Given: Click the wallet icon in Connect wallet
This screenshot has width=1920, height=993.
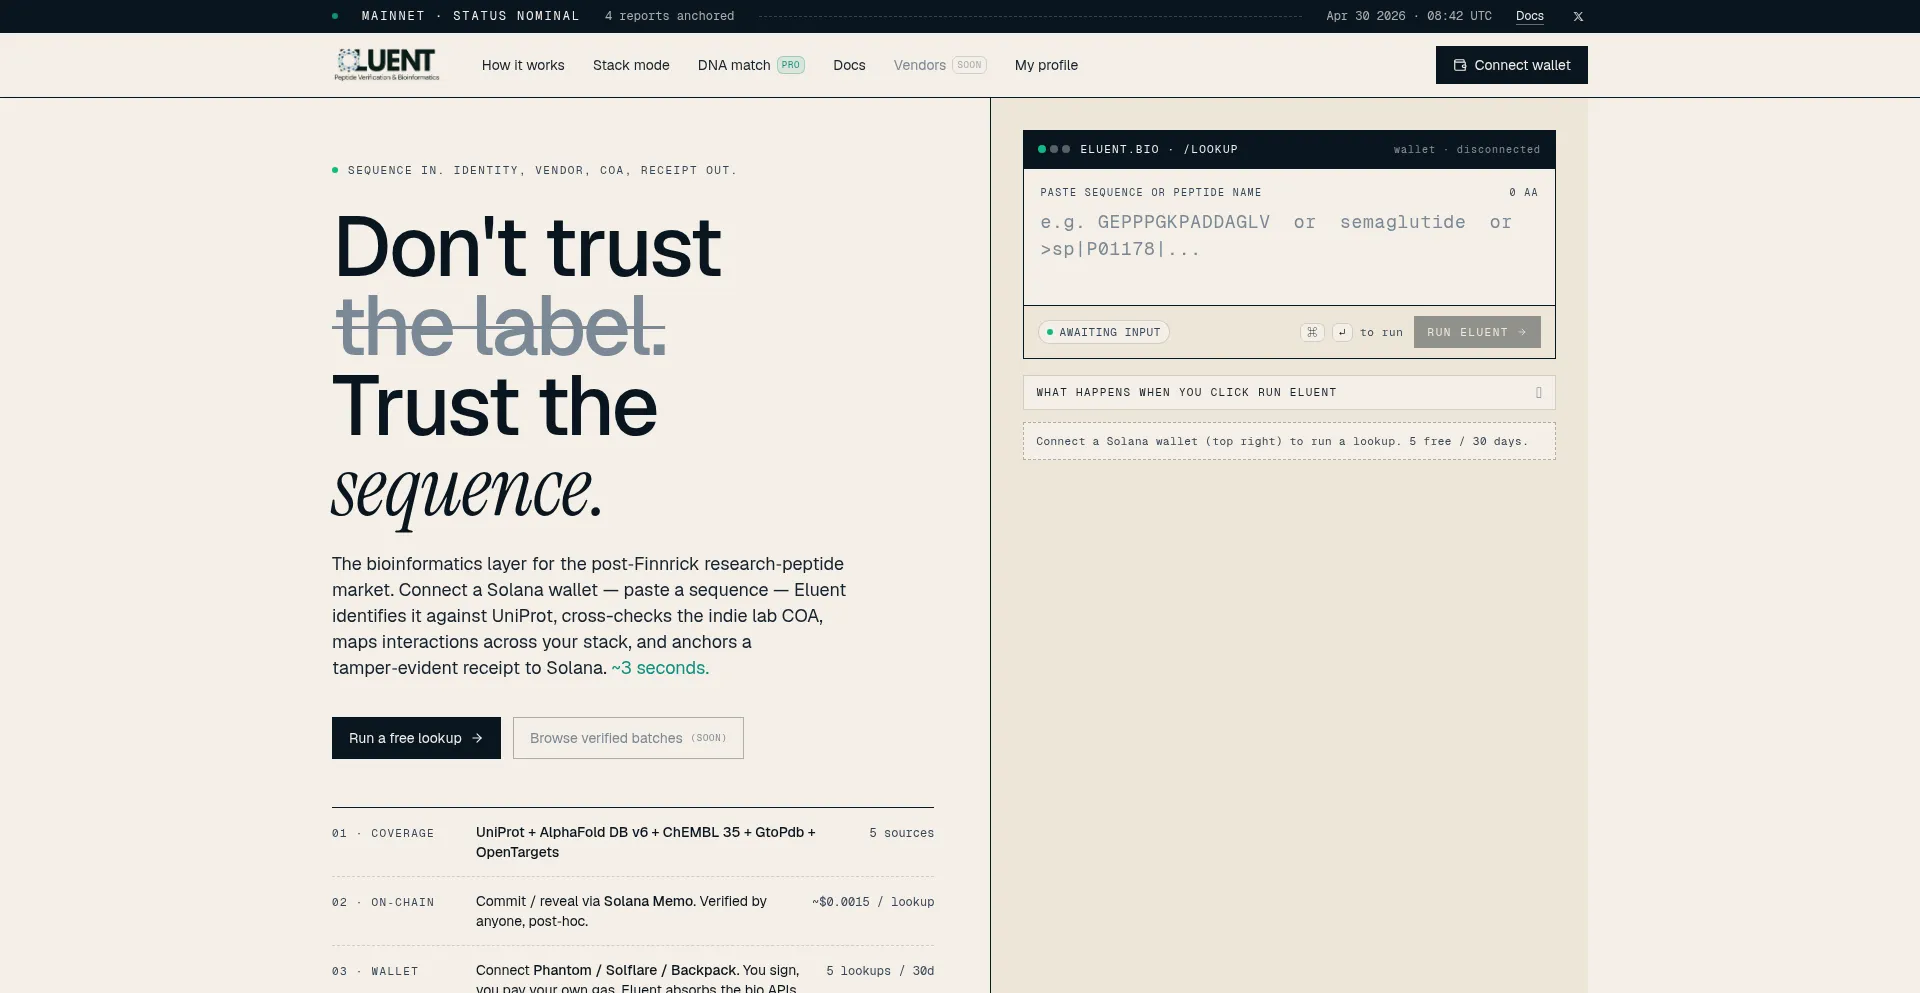Looking at the screenshot, I should click(x=1460, y=65).
